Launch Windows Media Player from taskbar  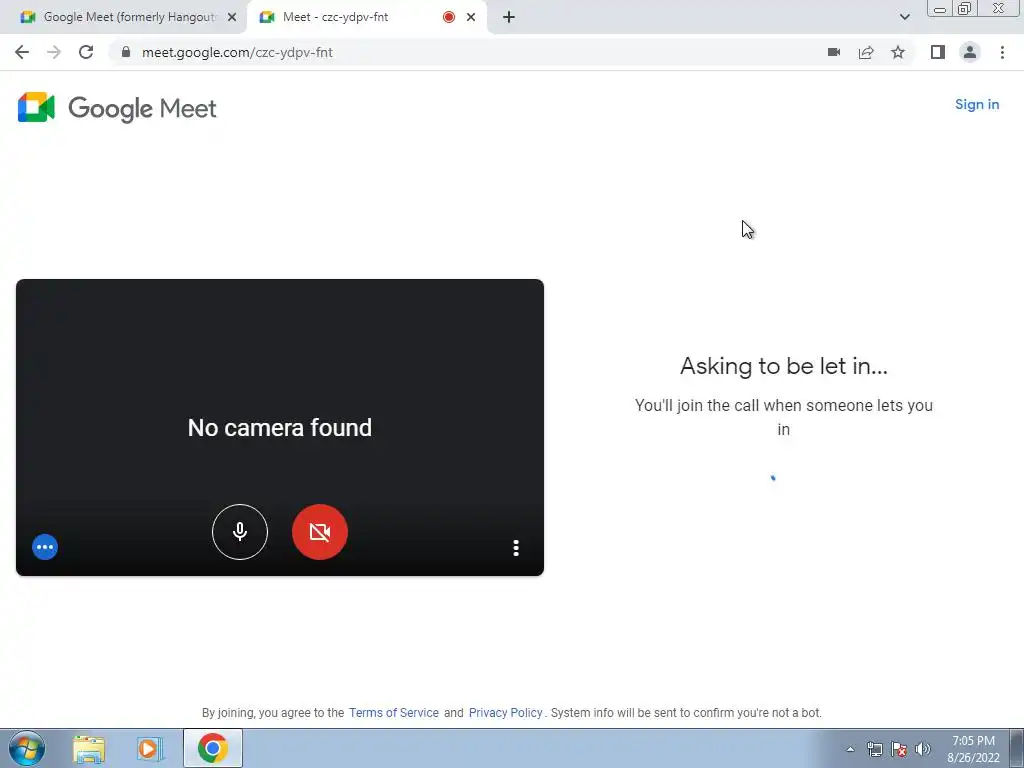150,749
